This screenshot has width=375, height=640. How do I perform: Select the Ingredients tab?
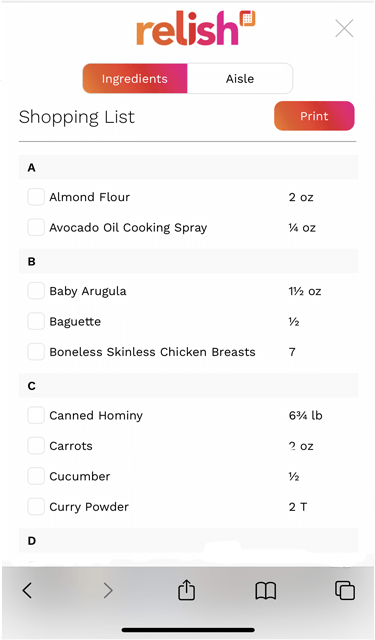pos(135,78)
